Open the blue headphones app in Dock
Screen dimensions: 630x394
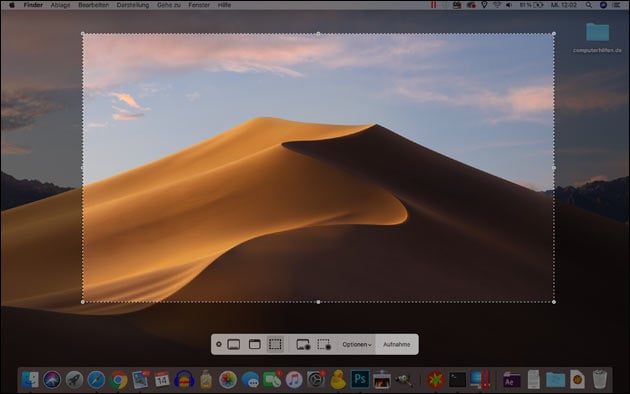[184, 380]
